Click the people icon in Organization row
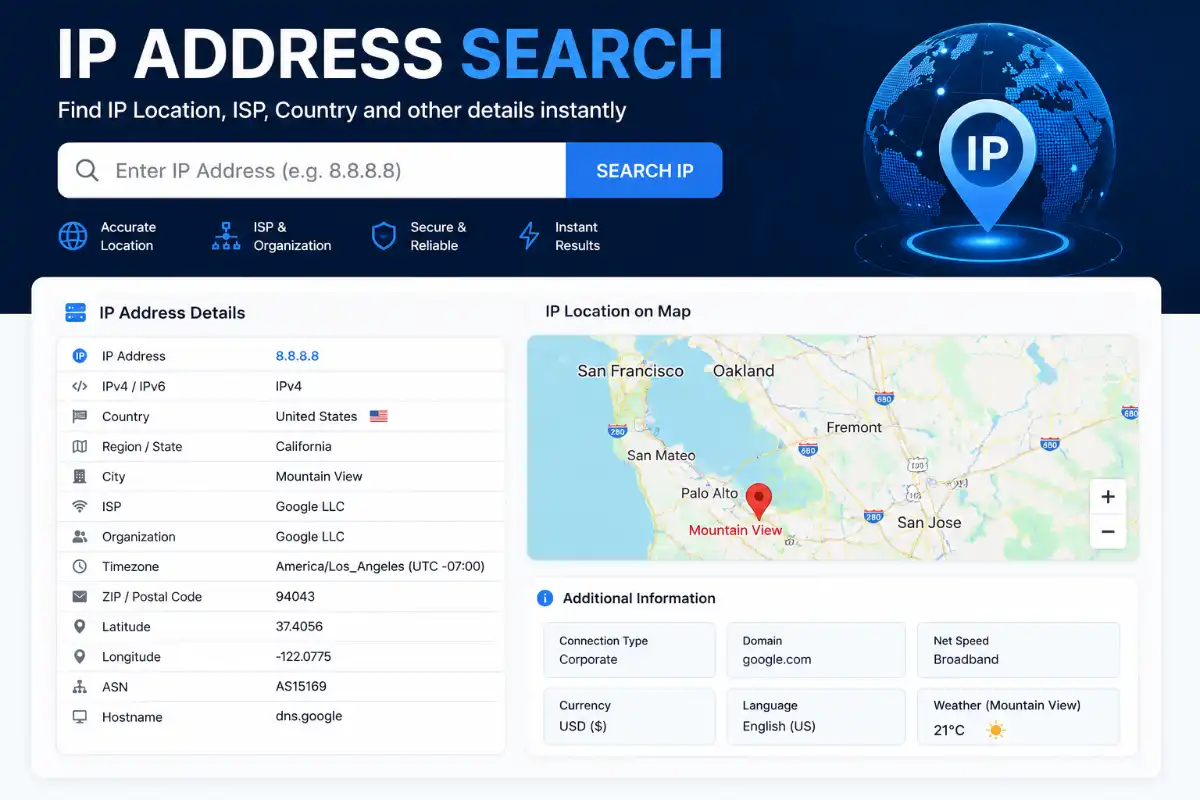This screenshot has height=800, width=1200. pos(80,536)
